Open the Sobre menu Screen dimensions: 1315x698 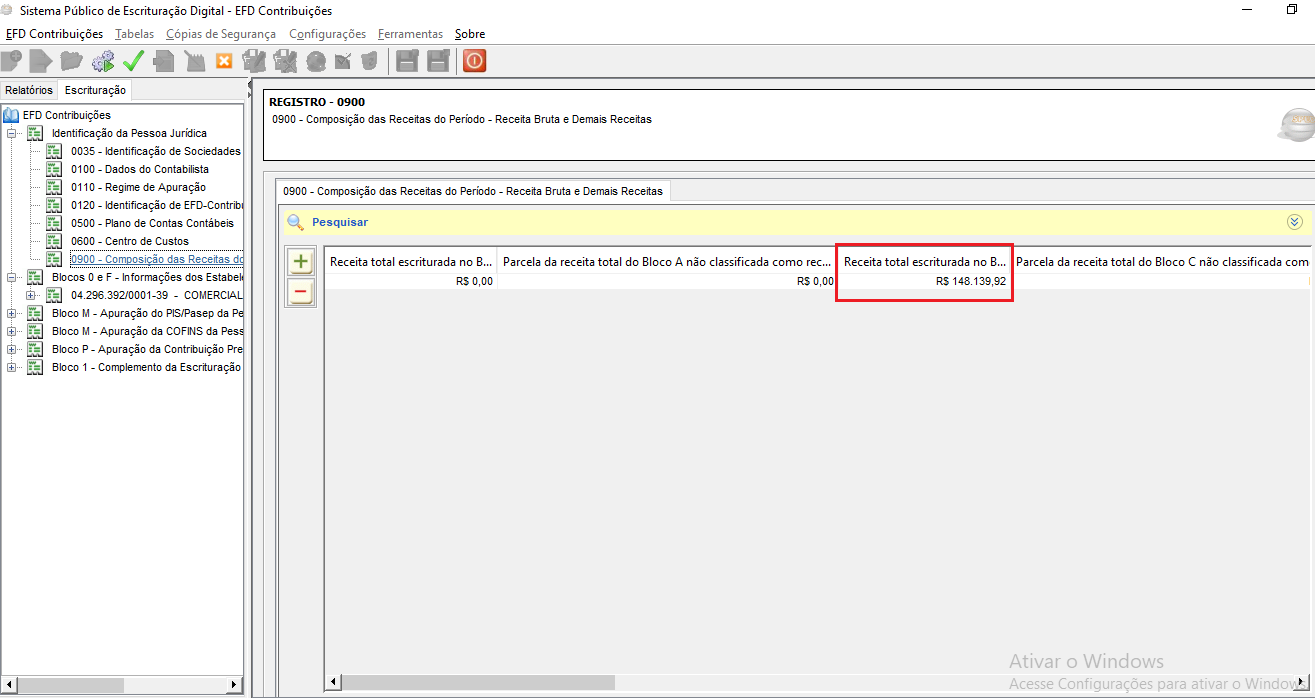coord(469,34)
